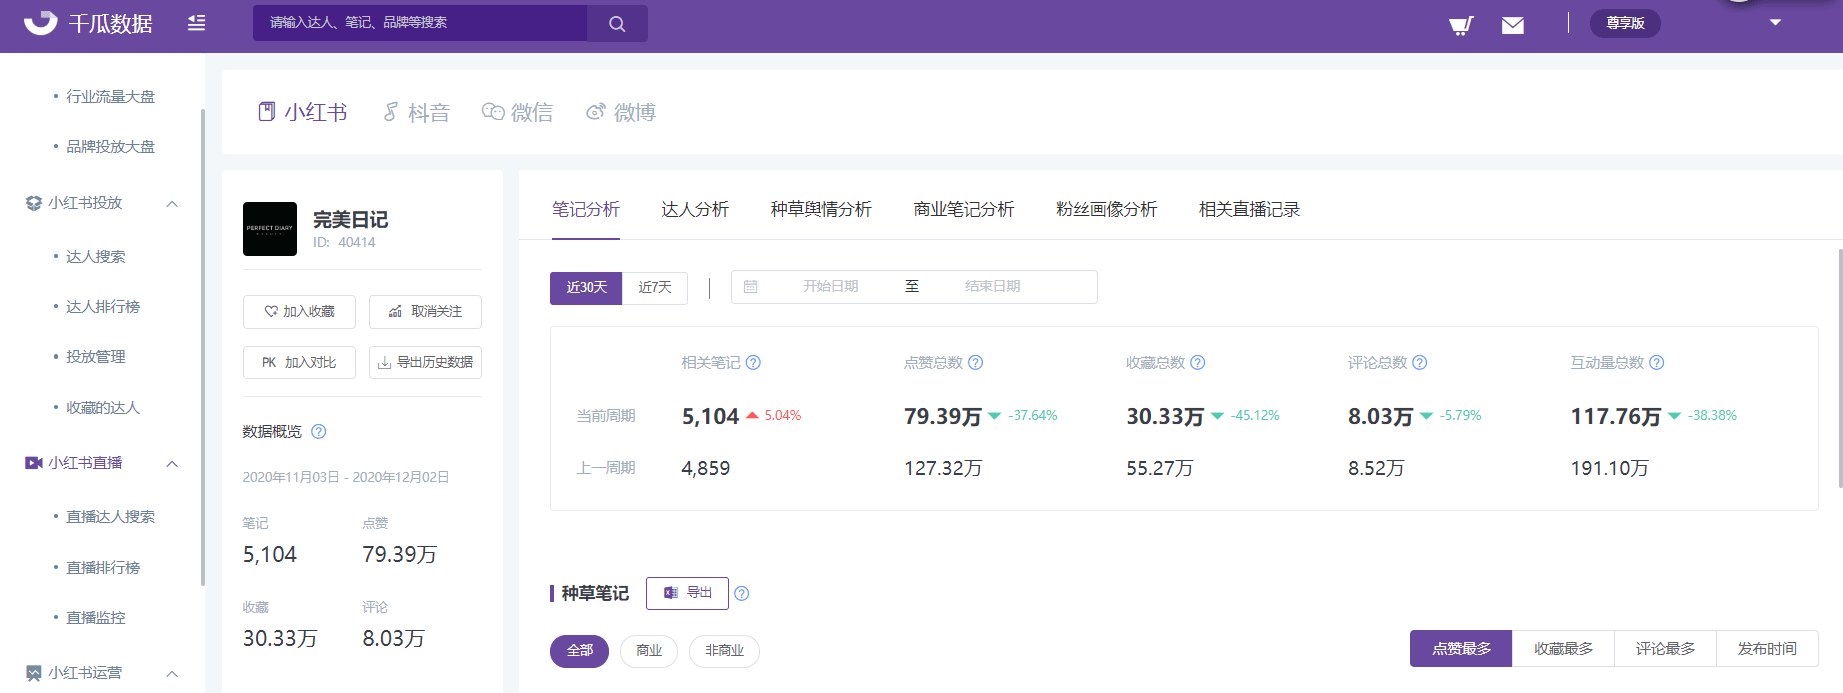Click the 开始日期 date input field
The height and width of the screenshot is (693, 1843).
coord(830,287)
